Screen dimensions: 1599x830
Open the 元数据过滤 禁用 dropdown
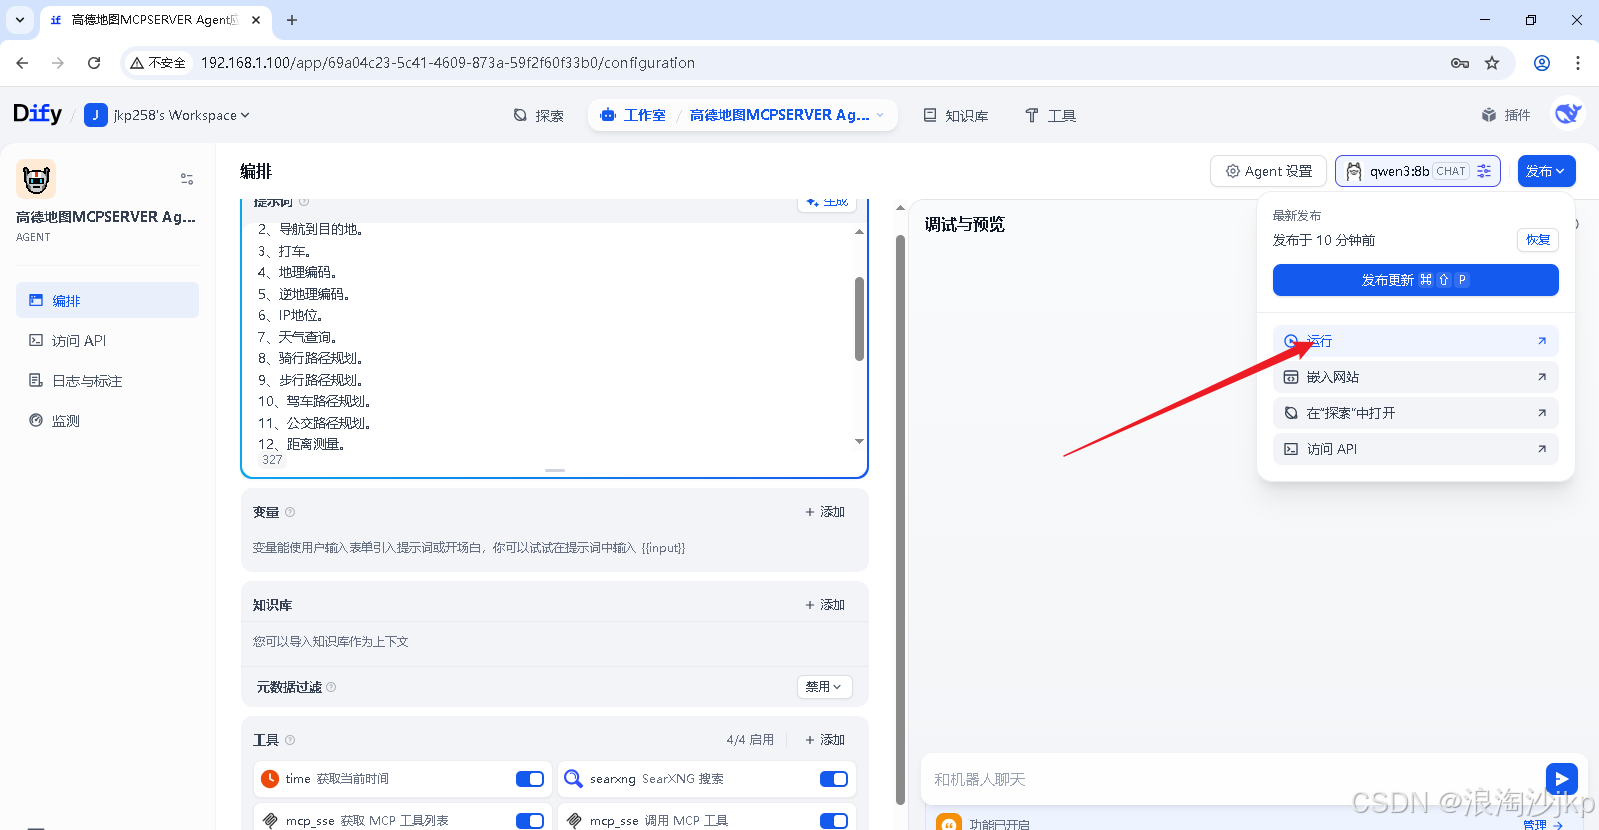pyautogui.click(x=824, y=687)
